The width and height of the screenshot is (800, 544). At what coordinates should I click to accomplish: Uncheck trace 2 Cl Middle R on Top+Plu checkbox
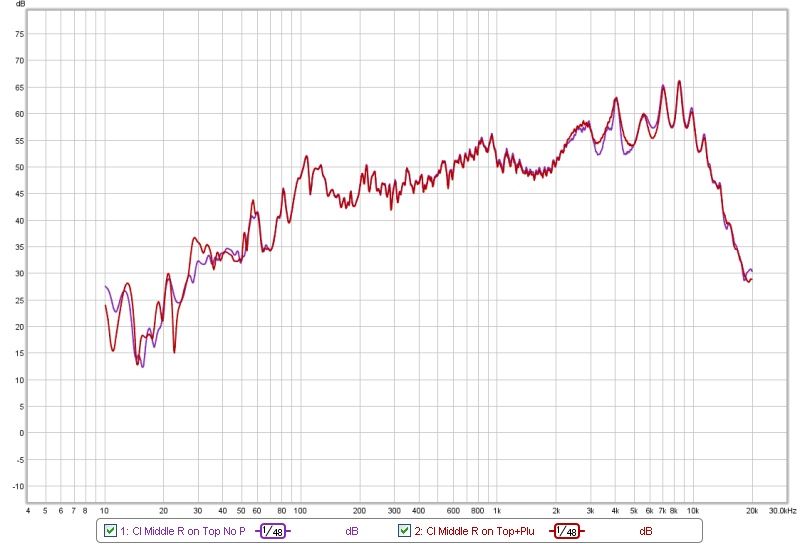coord(404,530)
